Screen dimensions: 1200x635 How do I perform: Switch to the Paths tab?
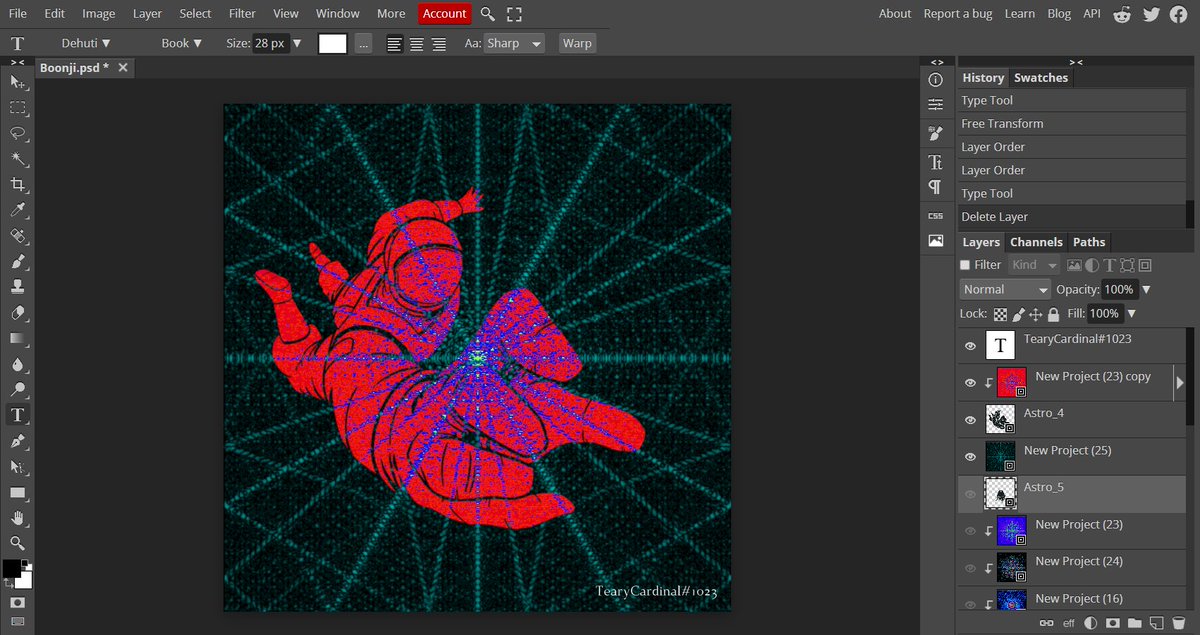coord(1089,242)
